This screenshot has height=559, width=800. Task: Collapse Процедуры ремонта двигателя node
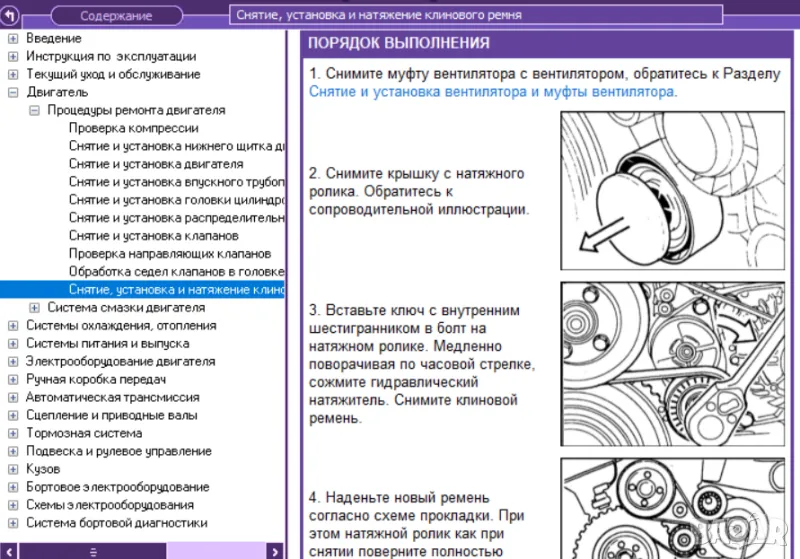click(34, 110)
